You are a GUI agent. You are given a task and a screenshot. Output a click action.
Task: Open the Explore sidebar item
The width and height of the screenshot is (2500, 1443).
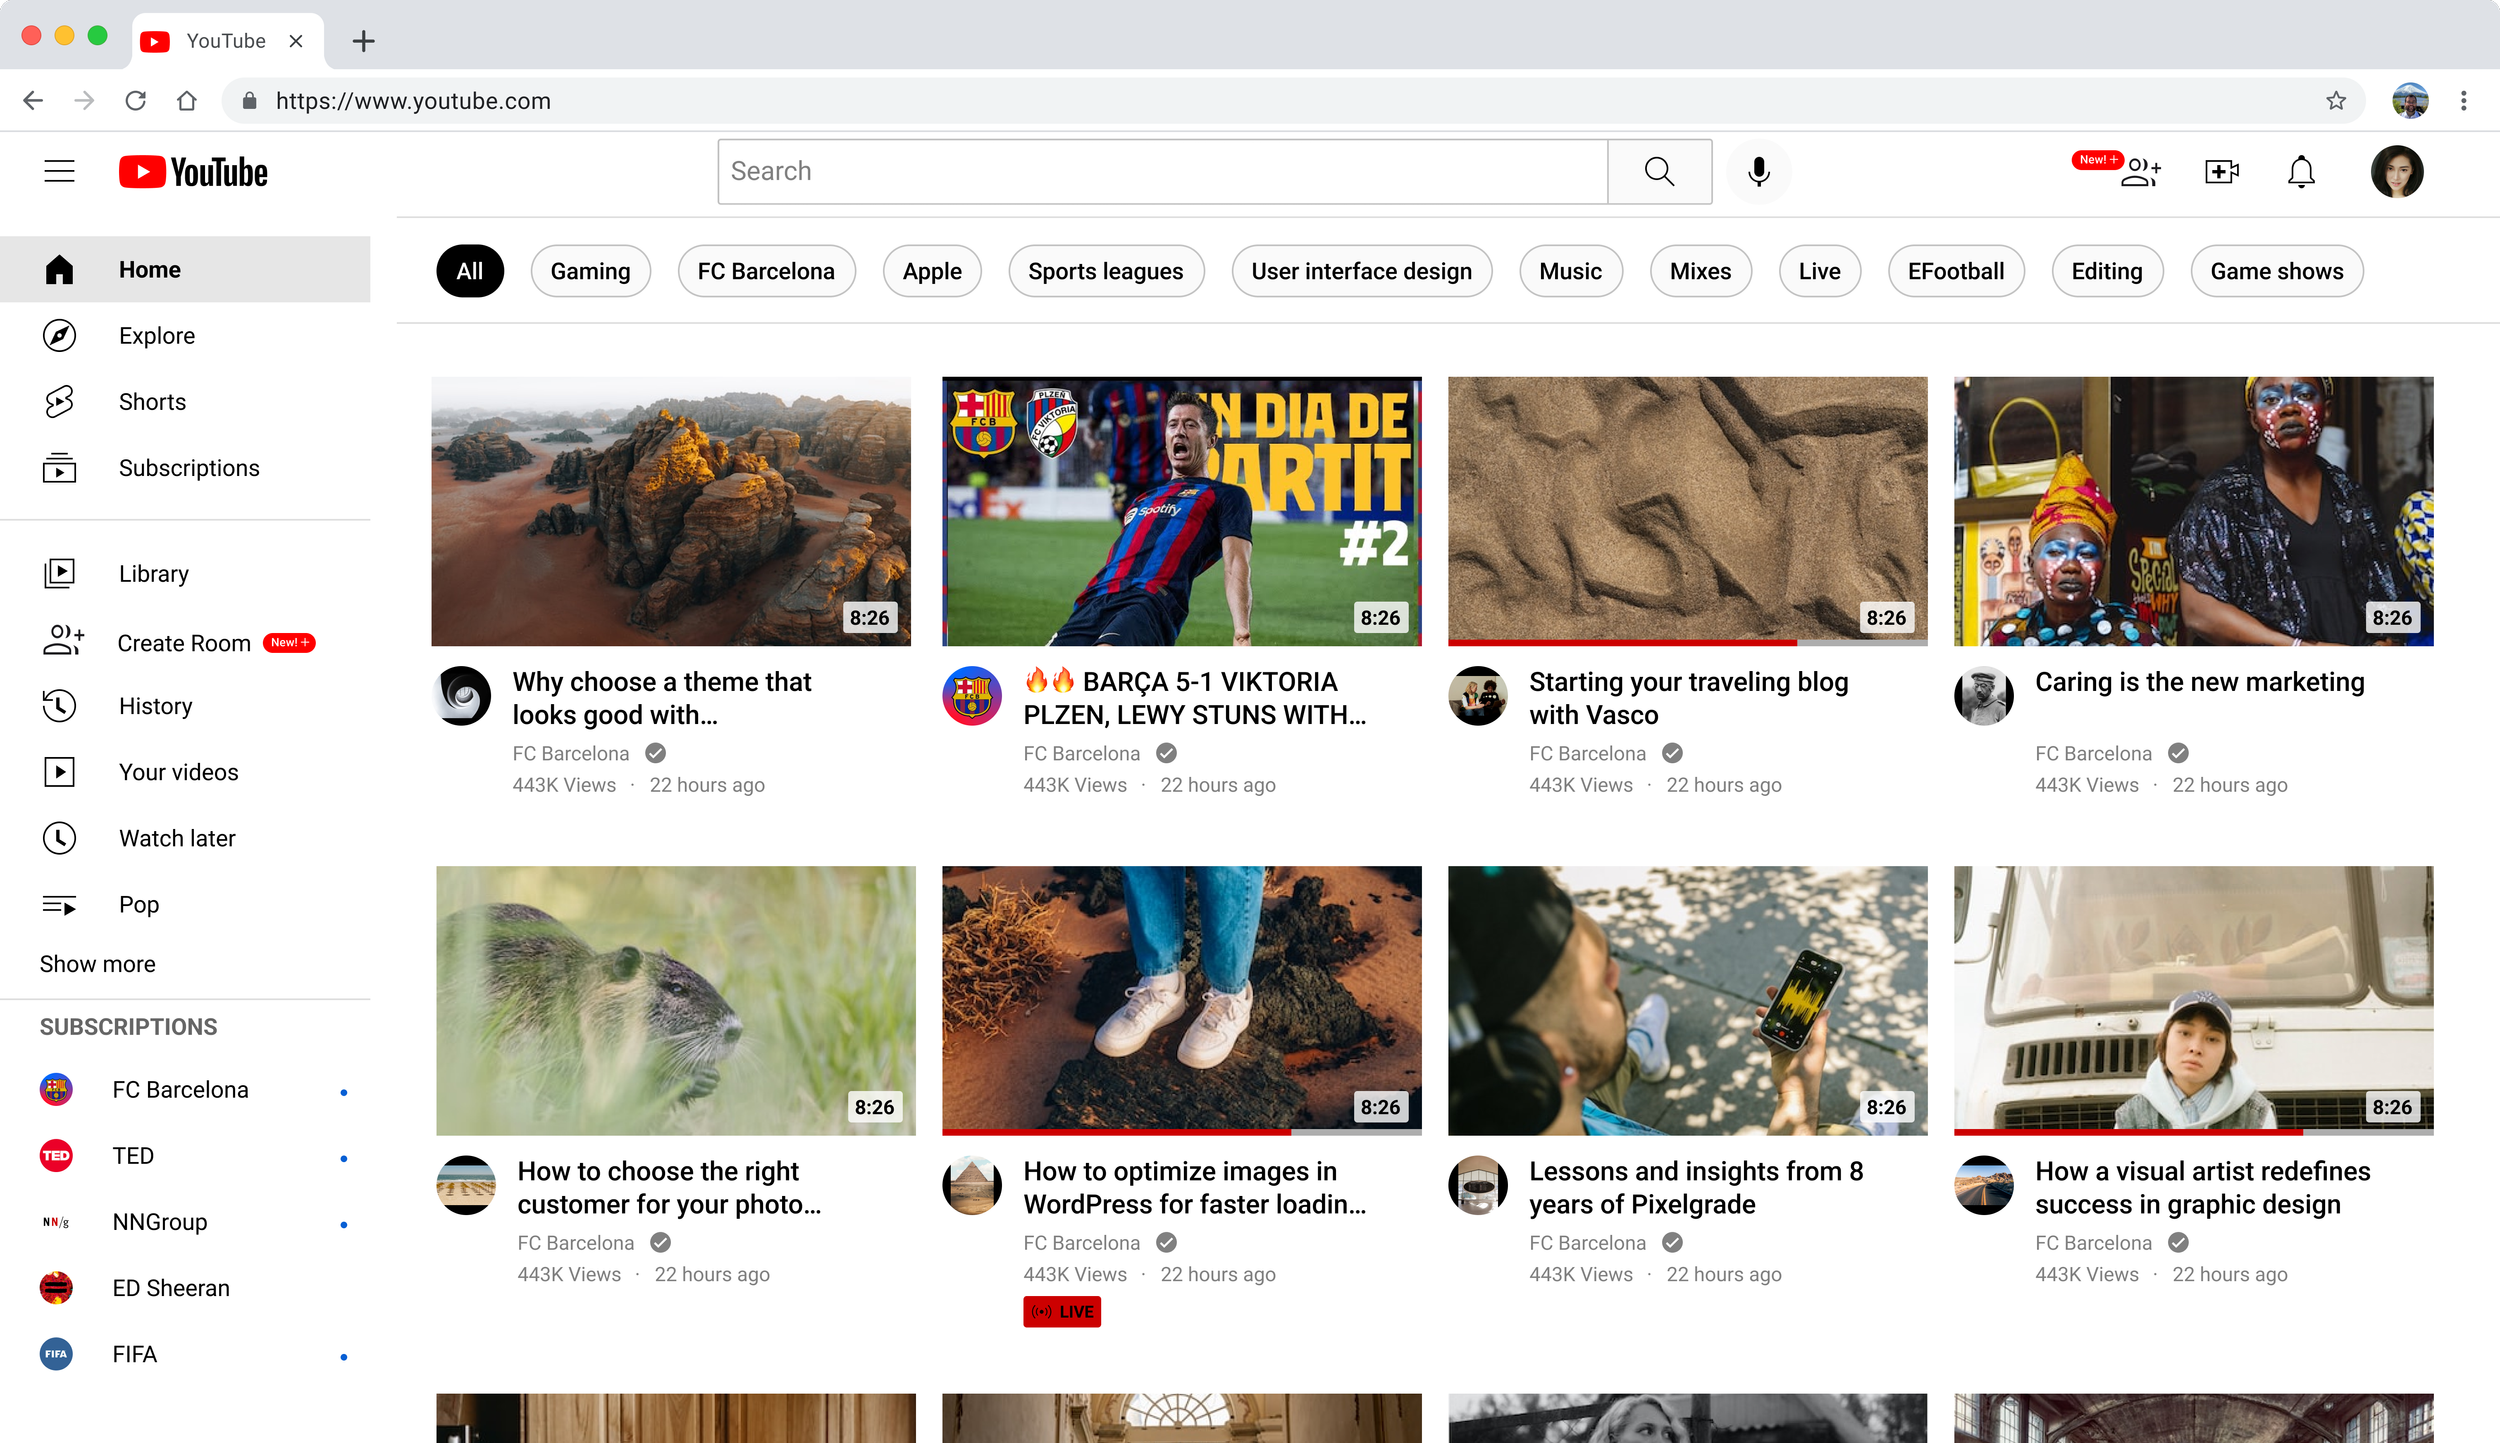tap(156, 336)
